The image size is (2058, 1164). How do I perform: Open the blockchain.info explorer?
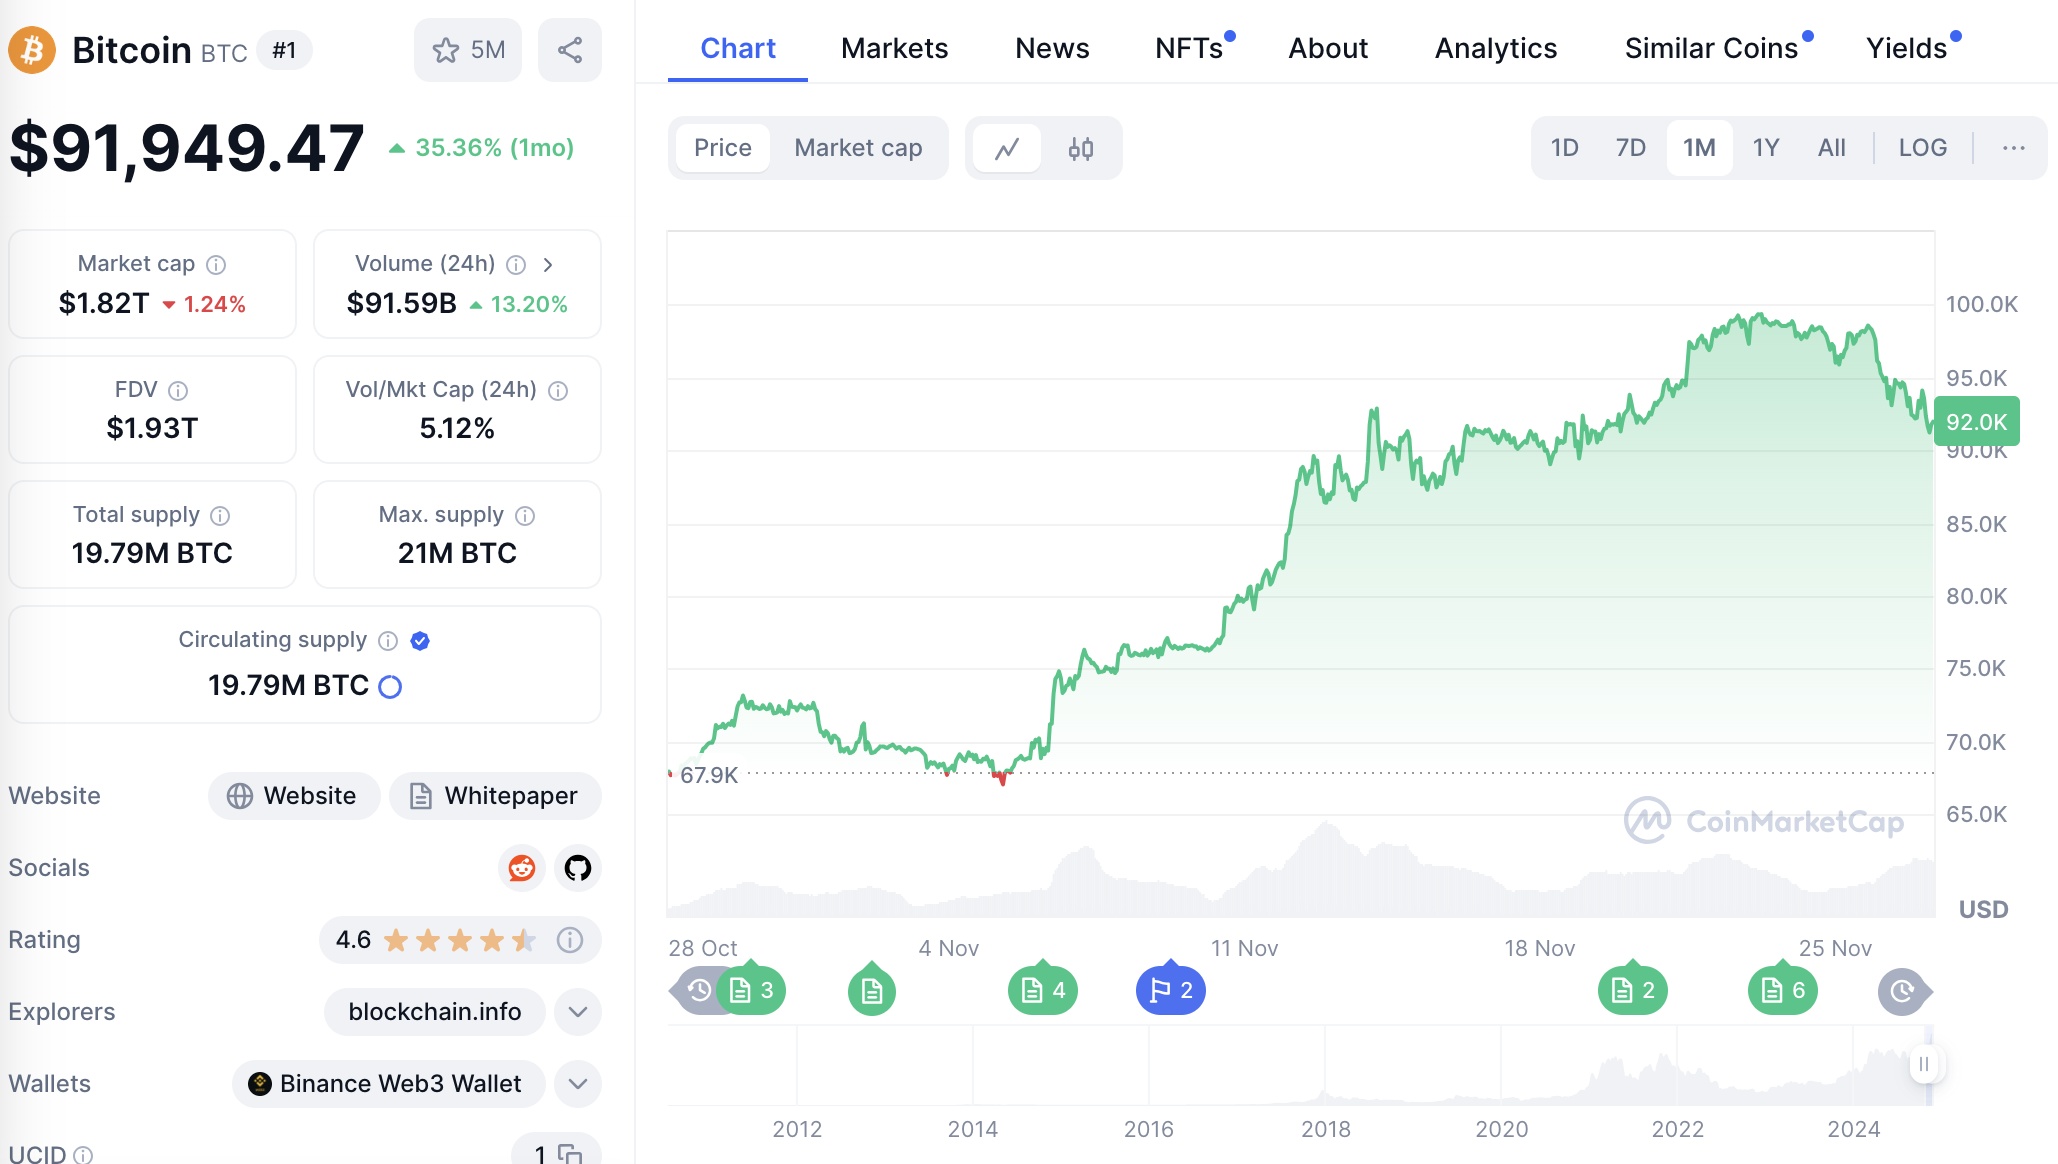tap(435, 1012)
